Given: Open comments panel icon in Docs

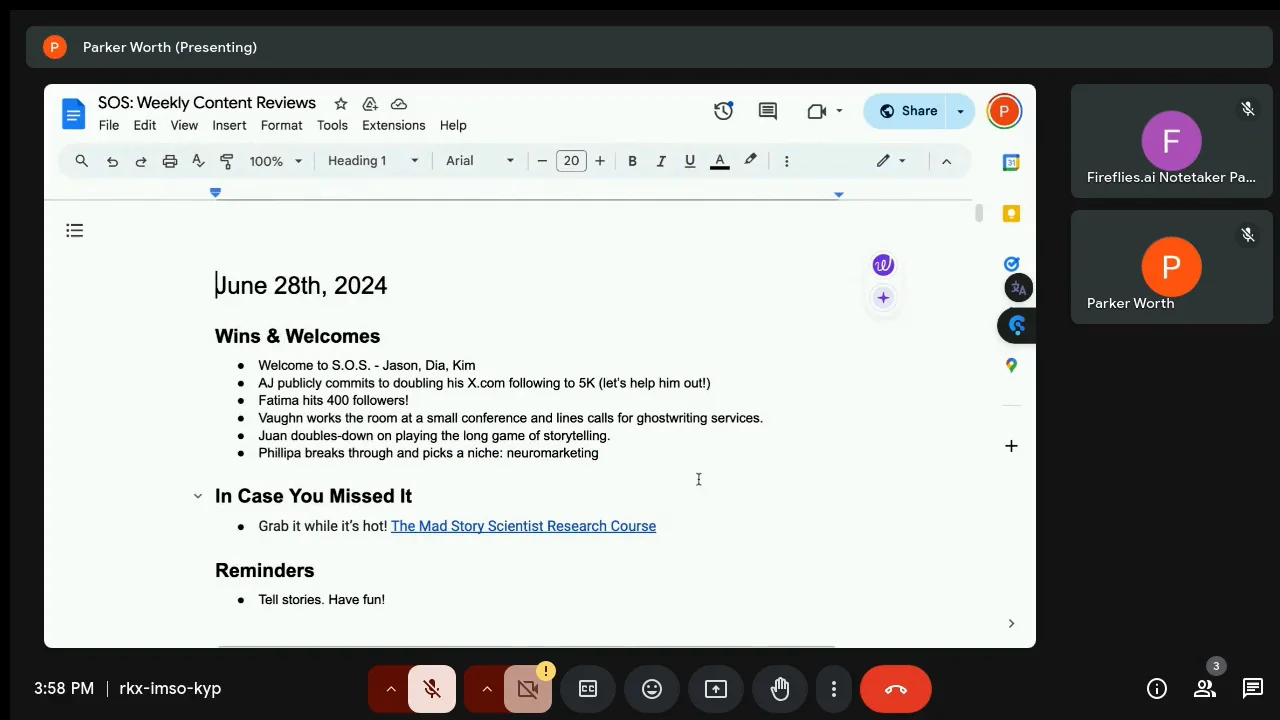Looking at the screenshot, I should [768, 111].
